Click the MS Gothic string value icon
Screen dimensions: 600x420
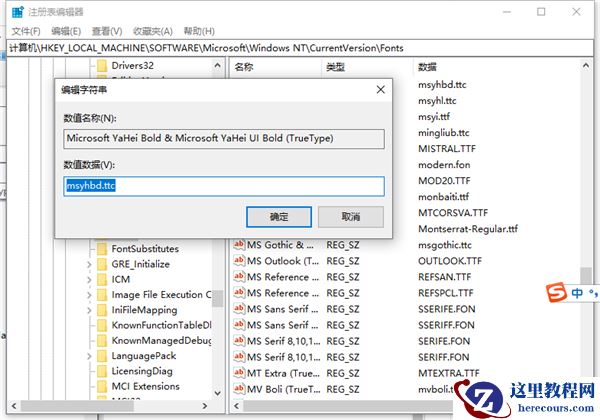point(239,244)
